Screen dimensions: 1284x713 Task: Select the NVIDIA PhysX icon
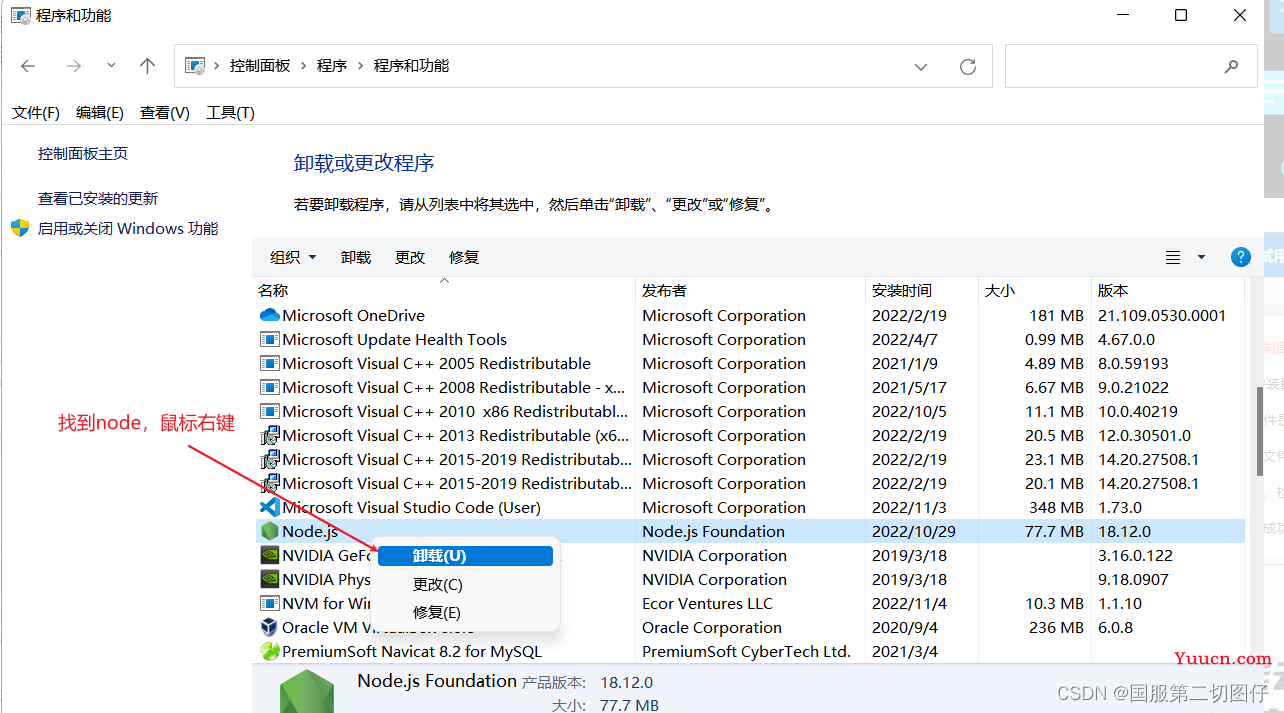(x=269, y=579)
